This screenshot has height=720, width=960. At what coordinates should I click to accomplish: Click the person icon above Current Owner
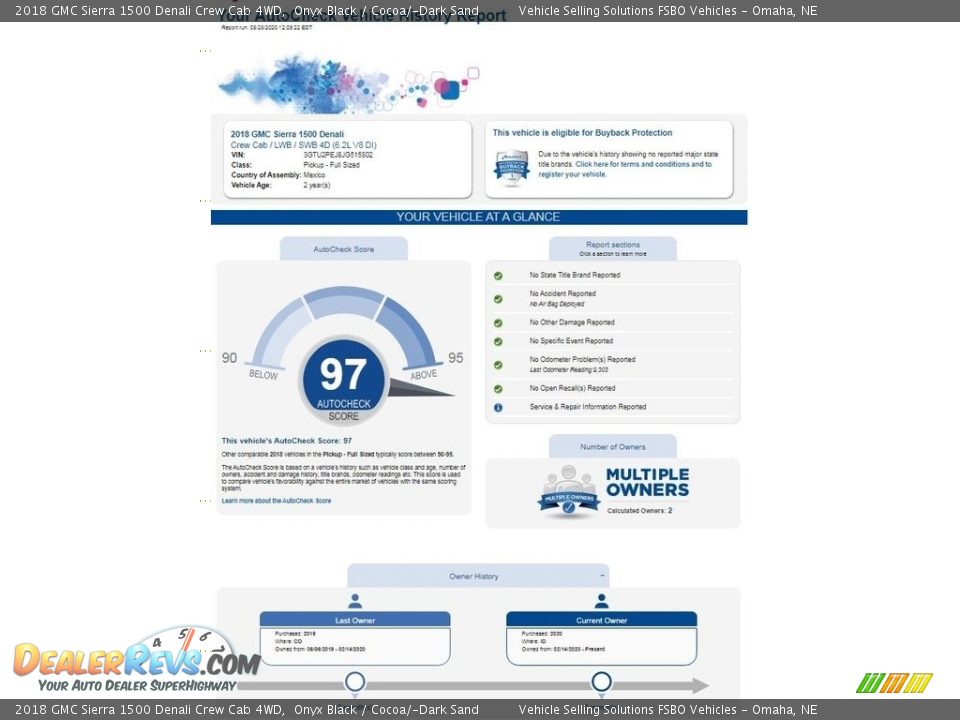click(602, 601)
